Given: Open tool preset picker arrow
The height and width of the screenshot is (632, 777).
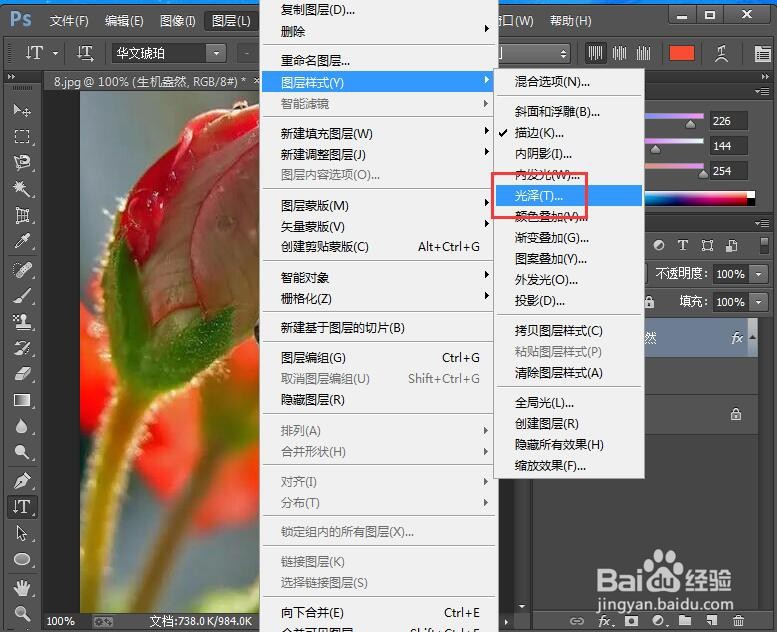Looking at the screenshot, I should click(x=55, y=53).
